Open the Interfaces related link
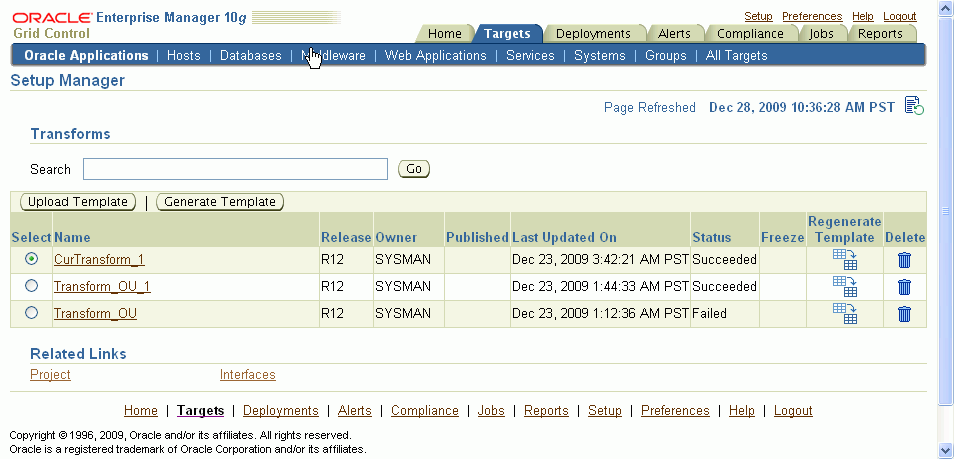This screenshot has height=459, width=954. click(248, 374)
